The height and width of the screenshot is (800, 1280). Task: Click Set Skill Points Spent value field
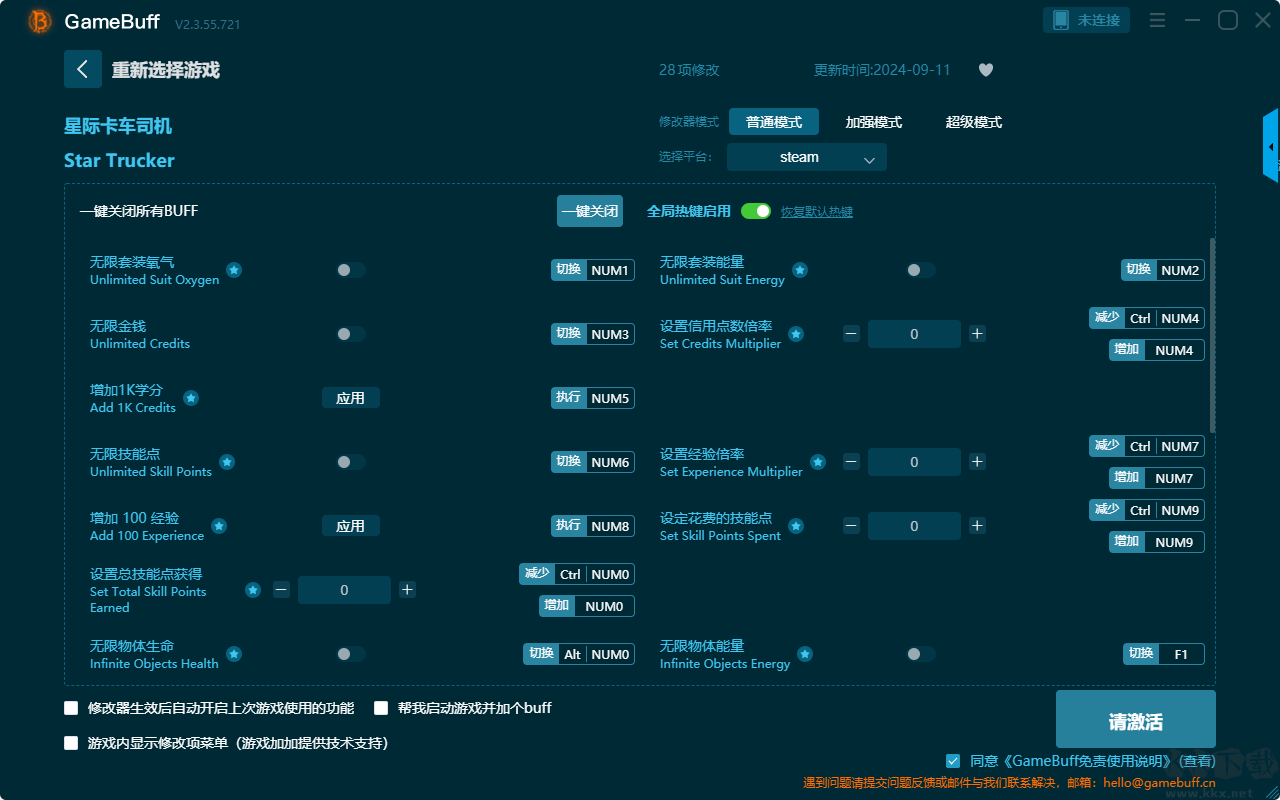tap(914, 526)
